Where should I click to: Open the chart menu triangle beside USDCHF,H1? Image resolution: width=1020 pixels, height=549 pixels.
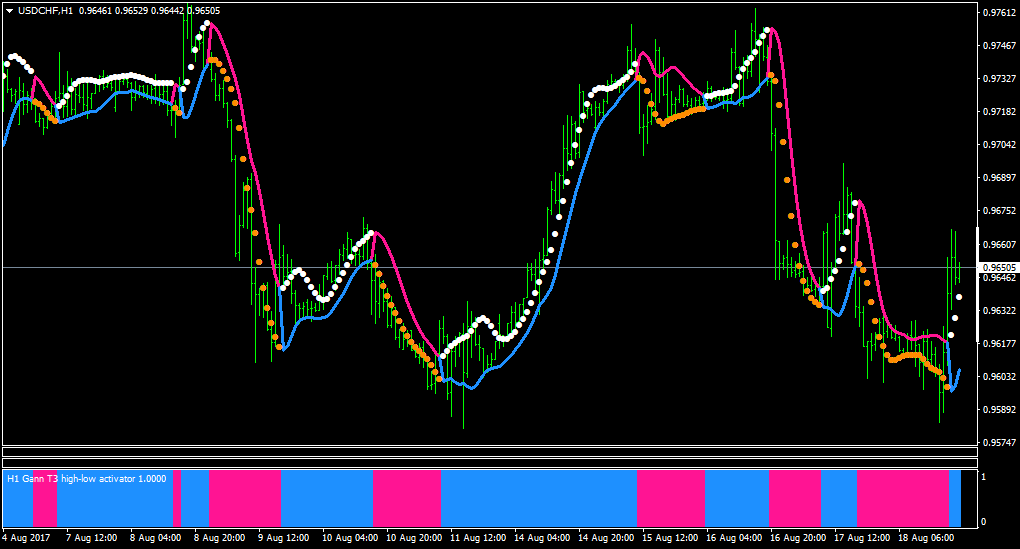click(10, 11)
